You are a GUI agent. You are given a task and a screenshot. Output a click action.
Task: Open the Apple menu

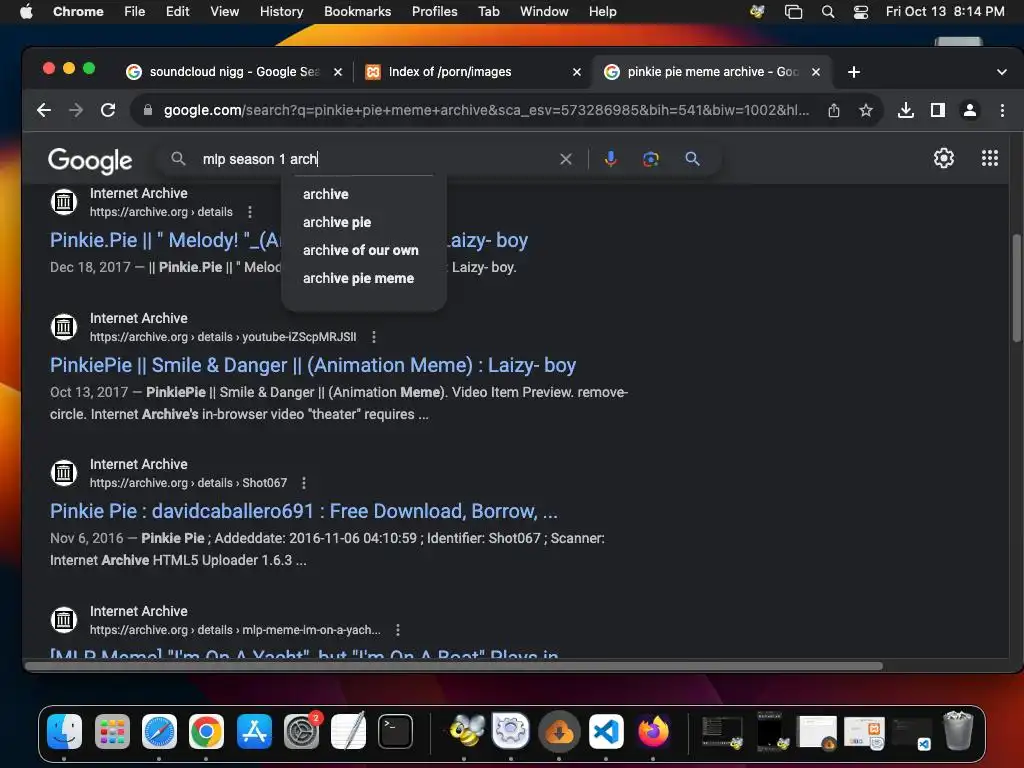[26, 11]
